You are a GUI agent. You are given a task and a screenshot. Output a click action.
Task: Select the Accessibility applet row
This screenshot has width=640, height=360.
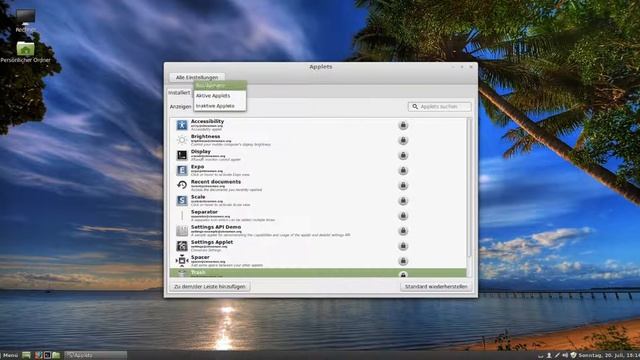pos(318,125)
